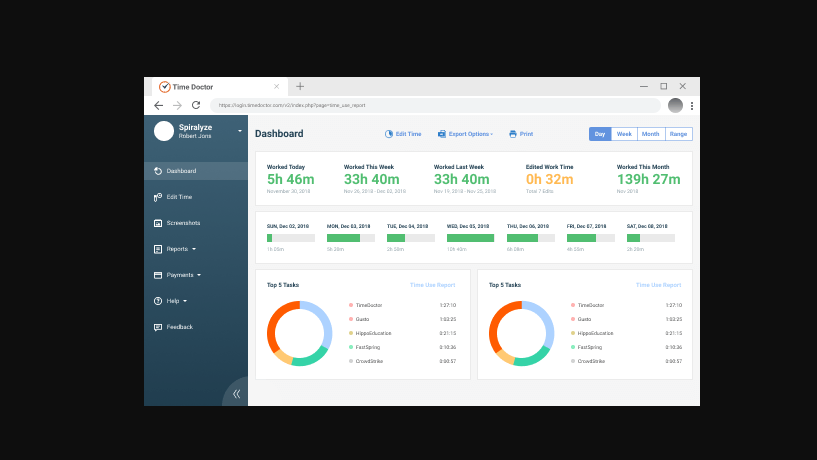Reload the page with browser refresh icon

pyautogui.click(x=196, y=105)
